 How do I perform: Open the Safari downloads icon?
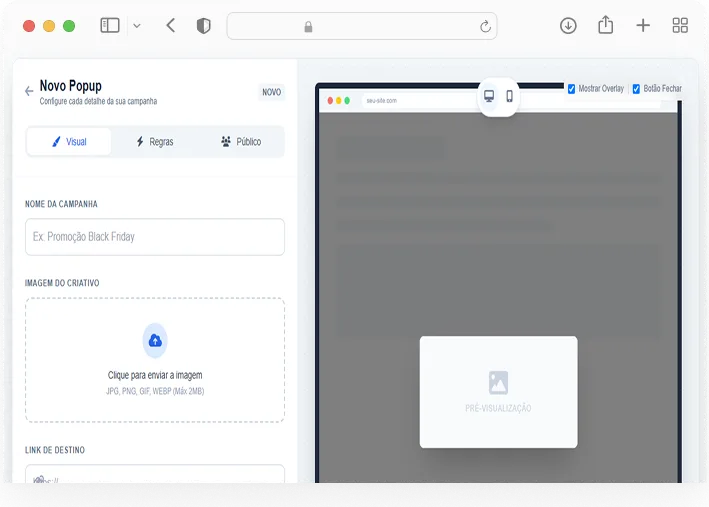pos(568,26)
